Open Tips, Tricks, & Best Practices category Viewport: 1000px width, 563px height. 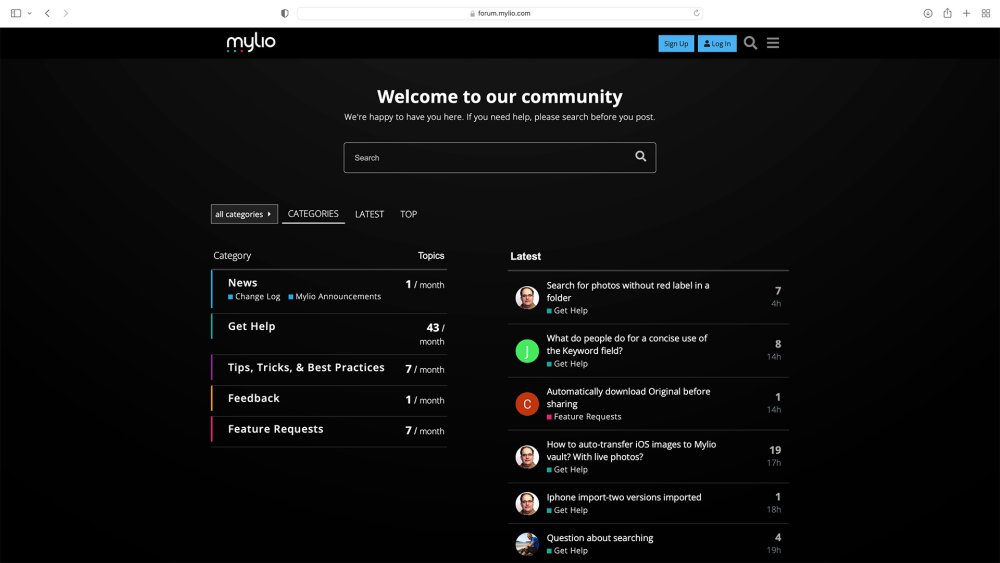pyautogui.click(x=306, y=367)
